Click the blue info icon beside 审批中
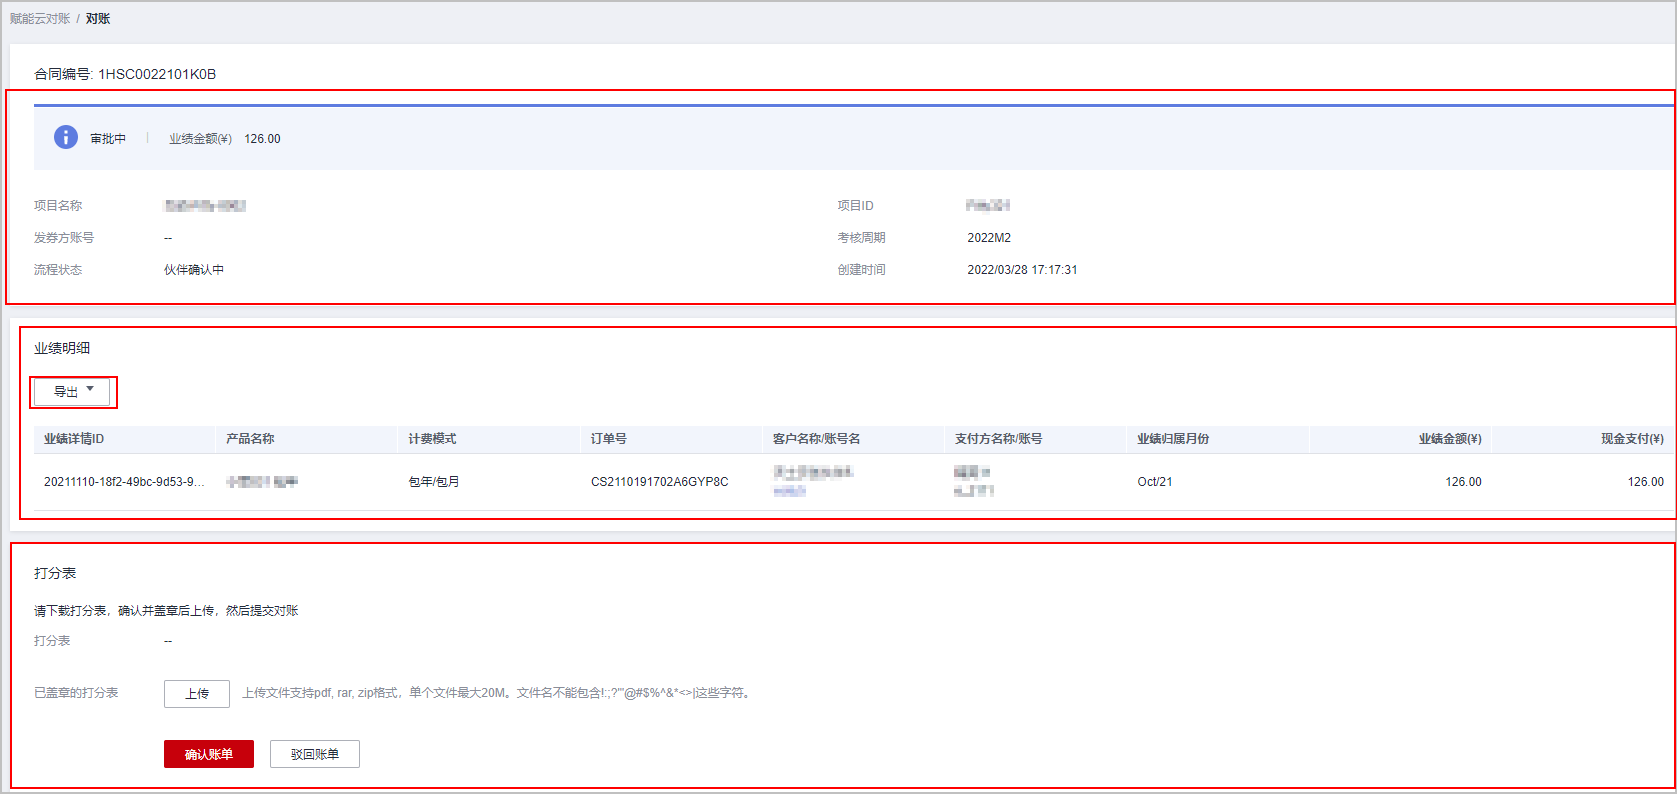This screenshot has width=1677, height=794. (x=66, y=138)
